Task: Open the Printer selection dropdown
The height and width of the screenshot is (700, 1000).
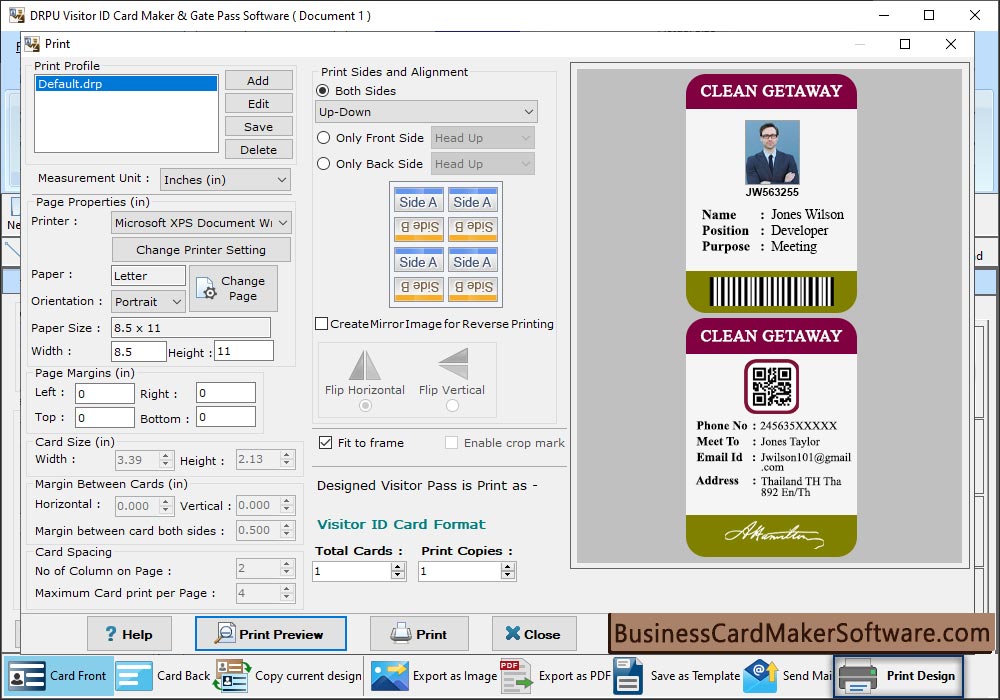Action: pos(202,222)
